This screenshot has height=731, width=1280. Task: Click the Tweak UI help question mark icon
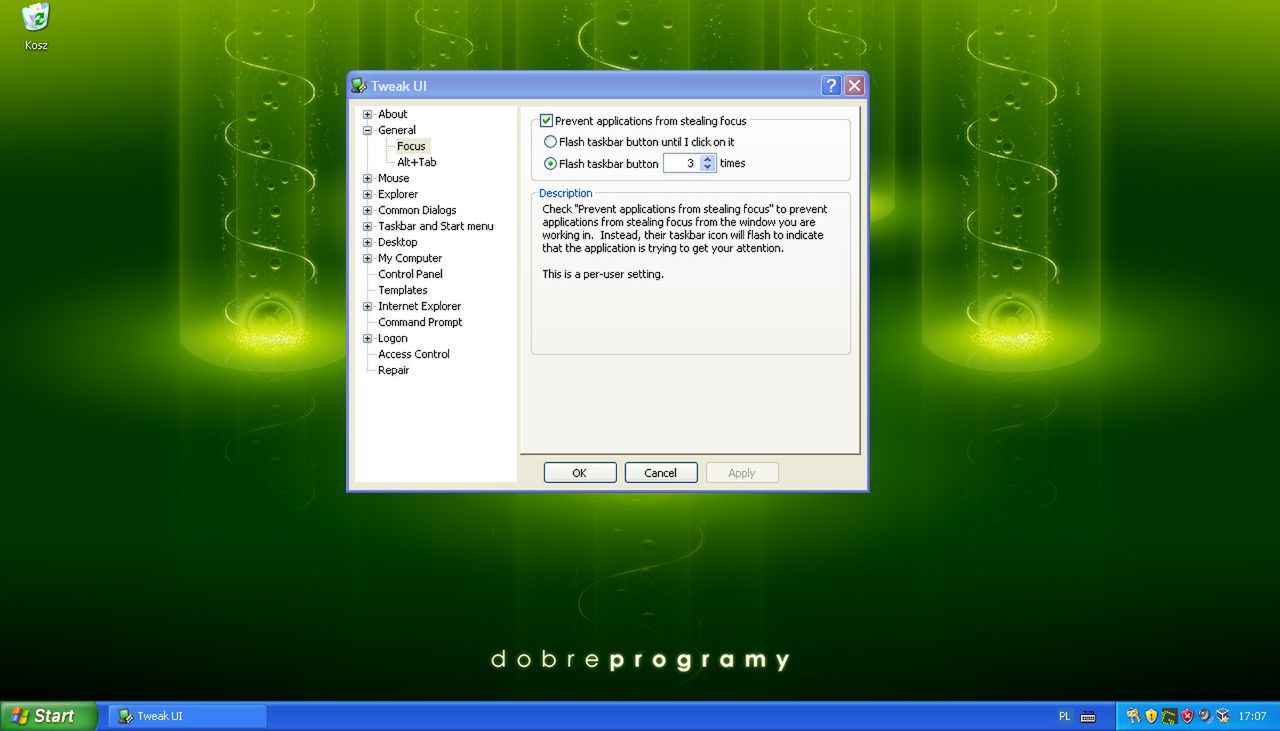831,86
